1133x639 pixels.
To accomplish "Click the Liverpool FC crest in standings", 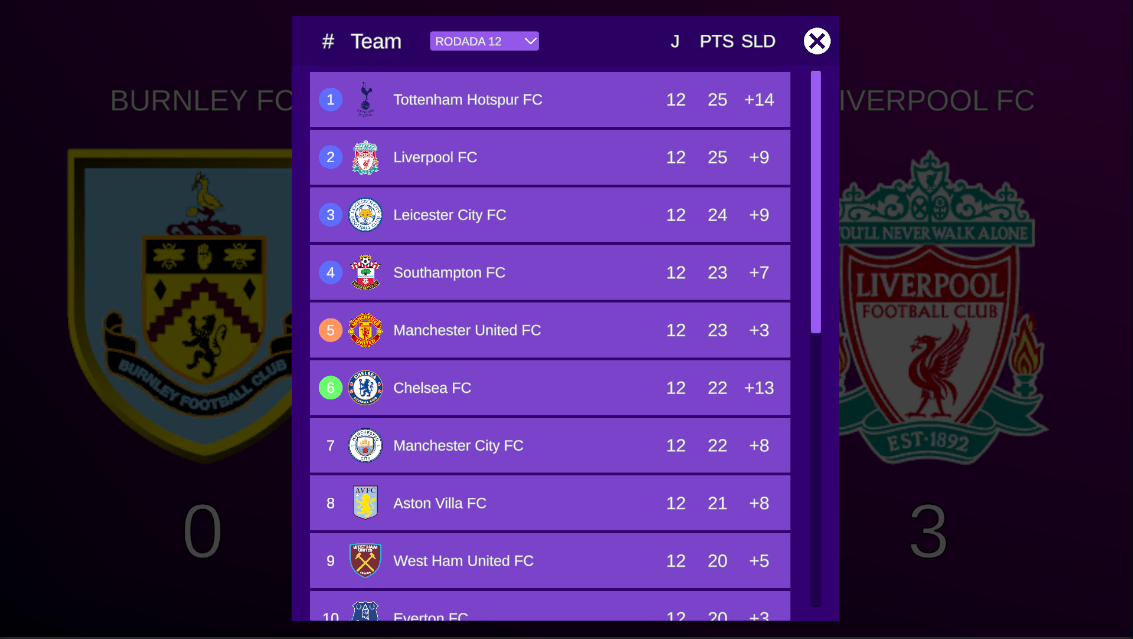I will pos(365,158).
